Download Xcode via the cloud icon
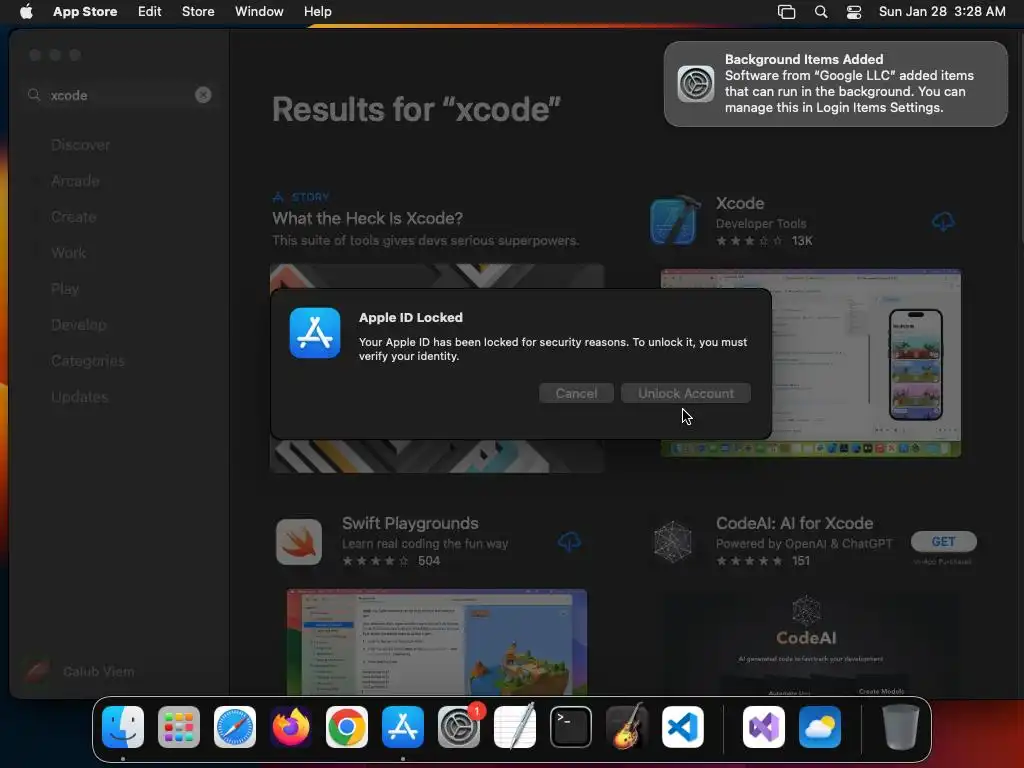 pos(942,221)
